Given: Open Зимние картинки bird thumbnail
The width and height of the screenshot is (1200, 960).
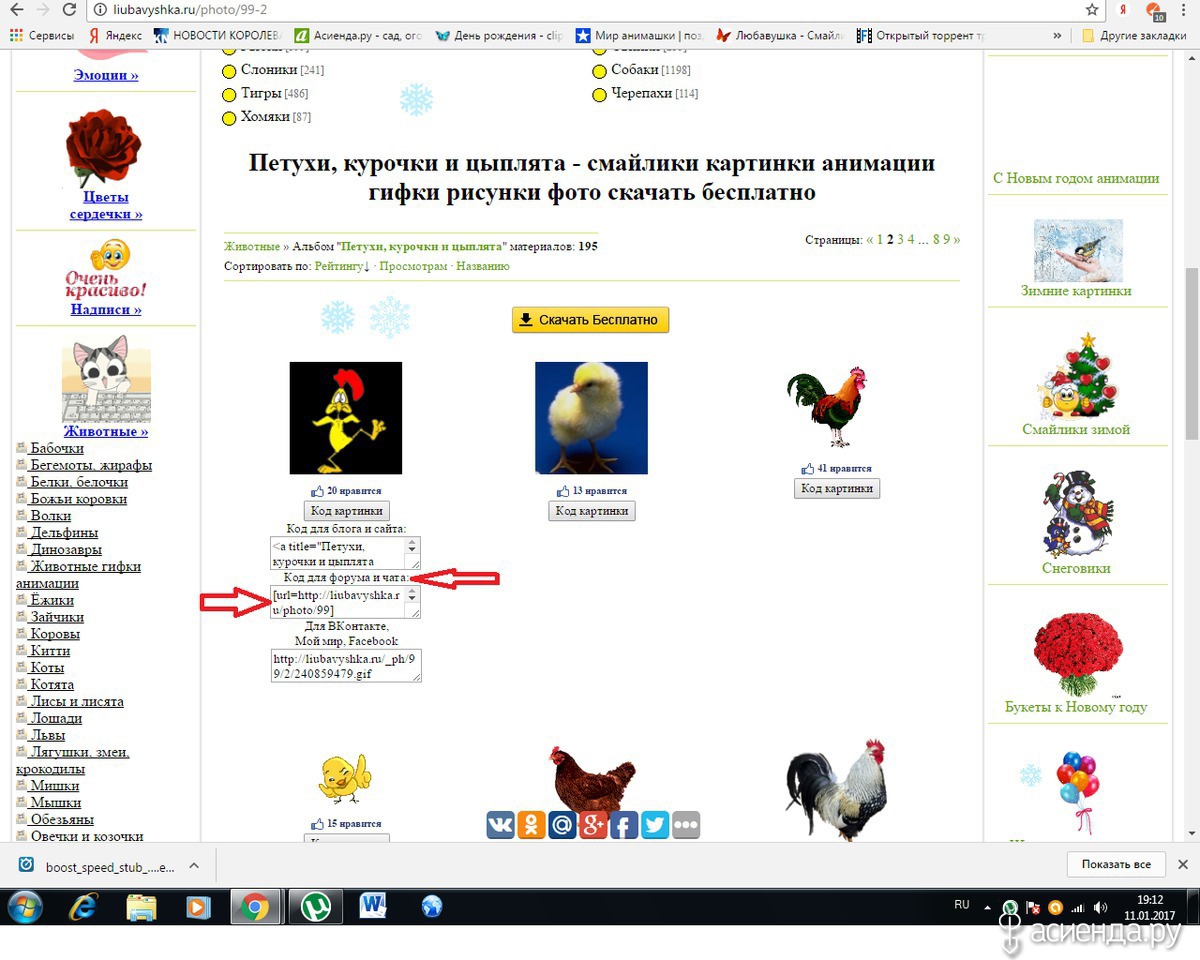Looking at the screenshot, I should point(1078,250).
